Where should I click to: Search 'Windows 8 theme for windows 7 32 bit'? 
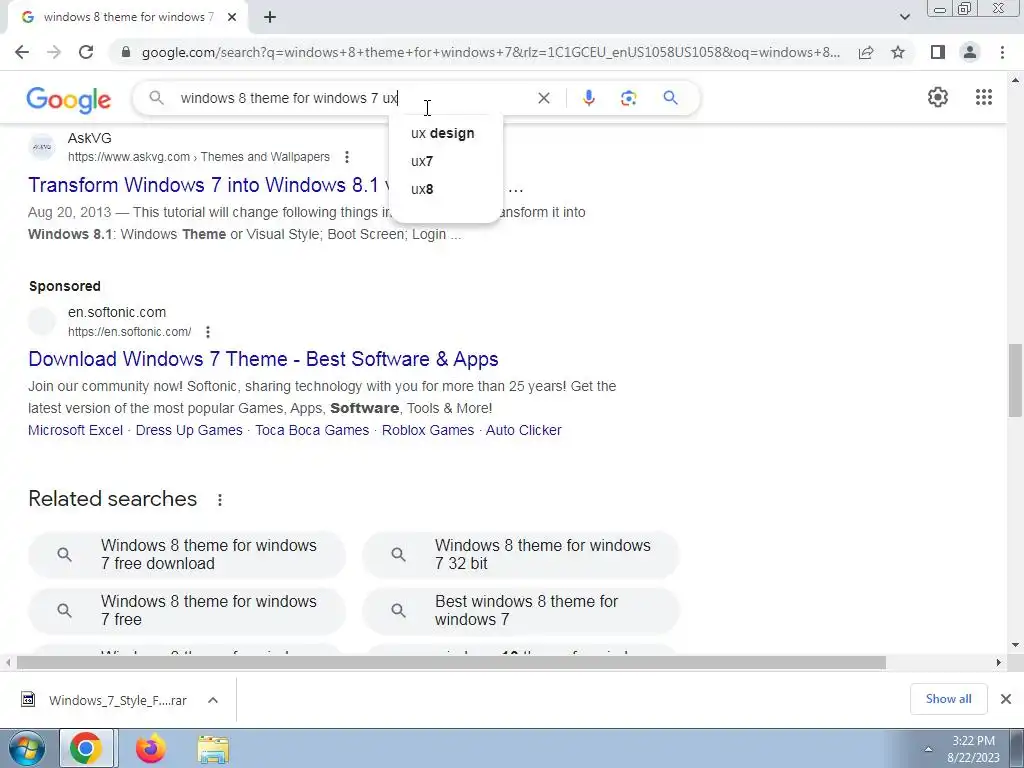(520, 554)
